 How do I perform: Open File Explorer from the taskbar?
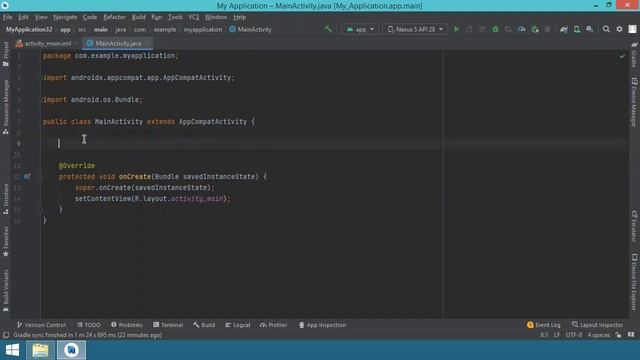[x=40, y=350]
